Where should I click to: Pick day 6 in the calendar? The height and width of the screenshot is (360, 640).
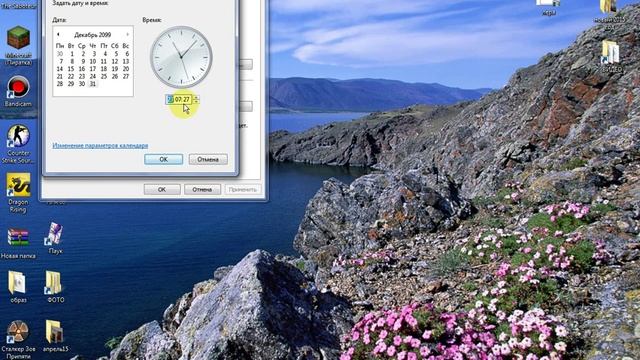pyautogui.click(x=127, y=53)
